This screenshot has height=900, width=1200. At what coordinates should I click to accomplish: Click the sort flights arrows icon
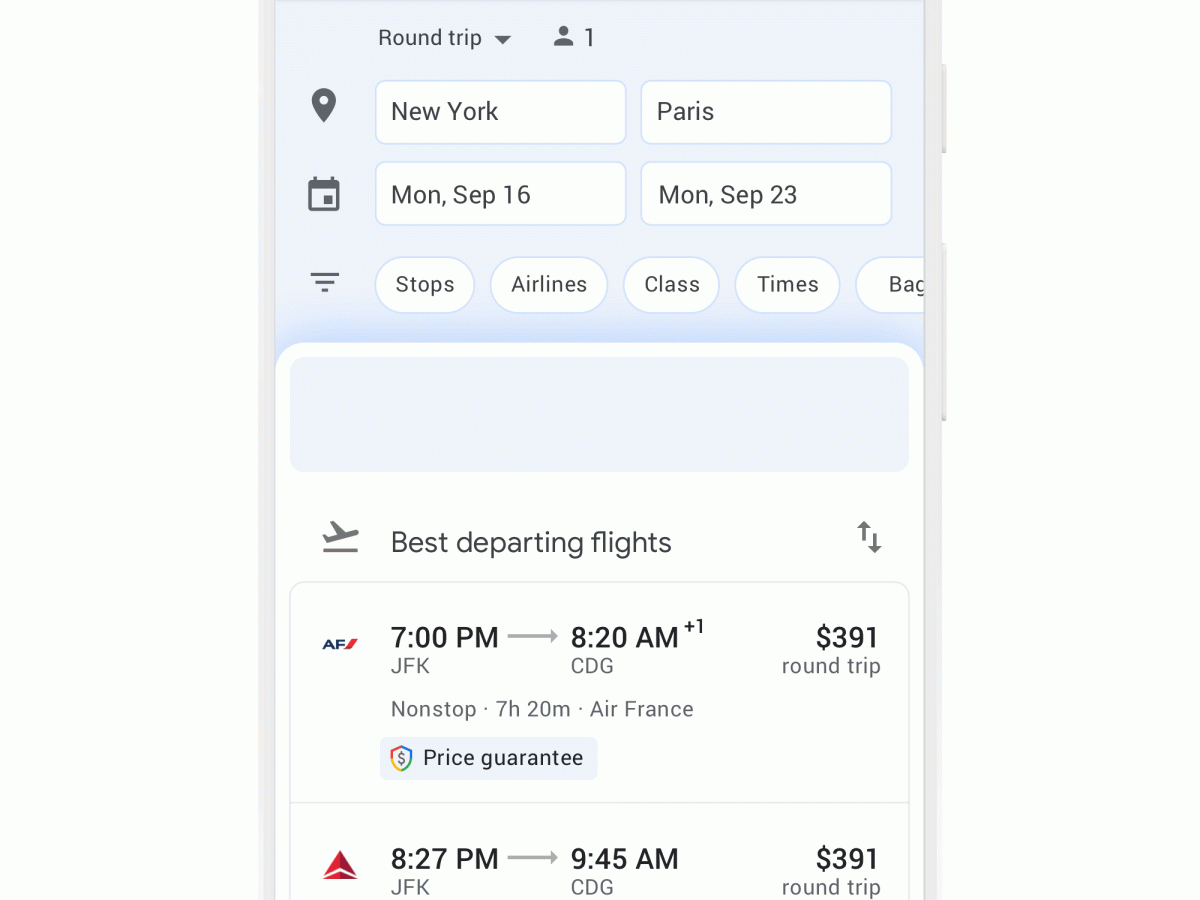coord(869,537)
